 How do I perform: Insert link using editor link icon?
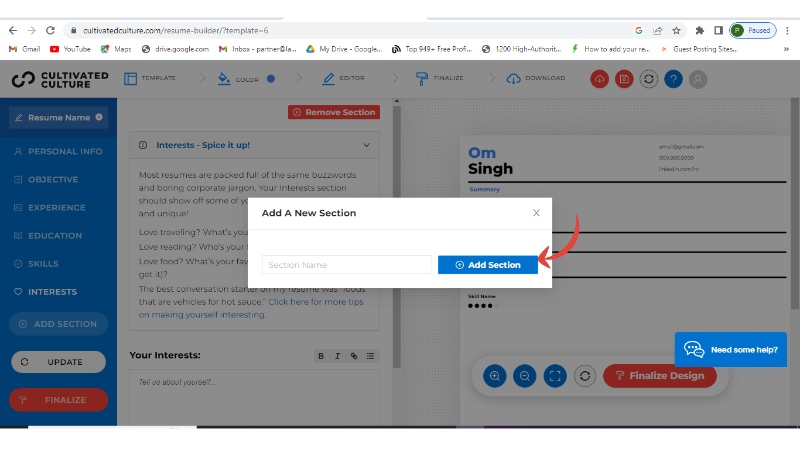pos(354,356)
